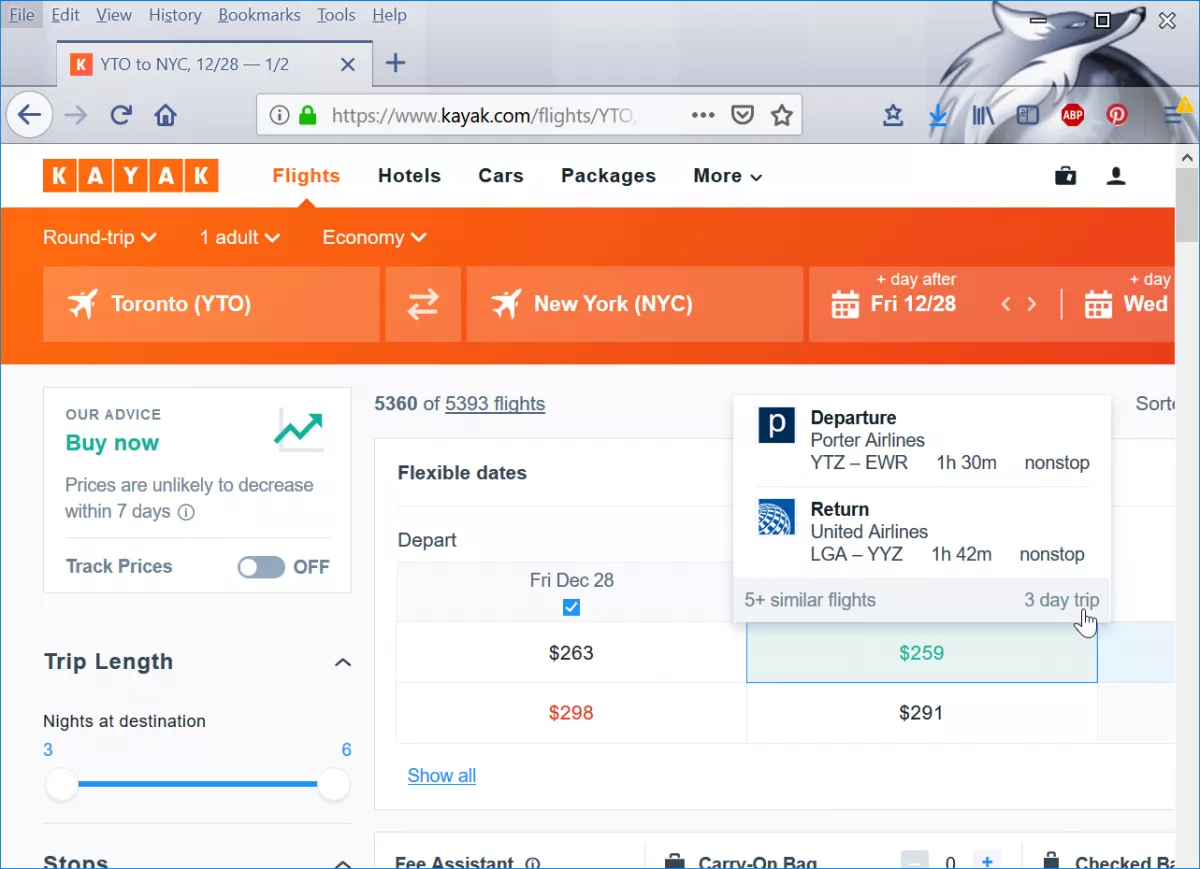The image size is (1200, 869).
Task: Open the 5393 flights link
Action: tap(495, 404)
